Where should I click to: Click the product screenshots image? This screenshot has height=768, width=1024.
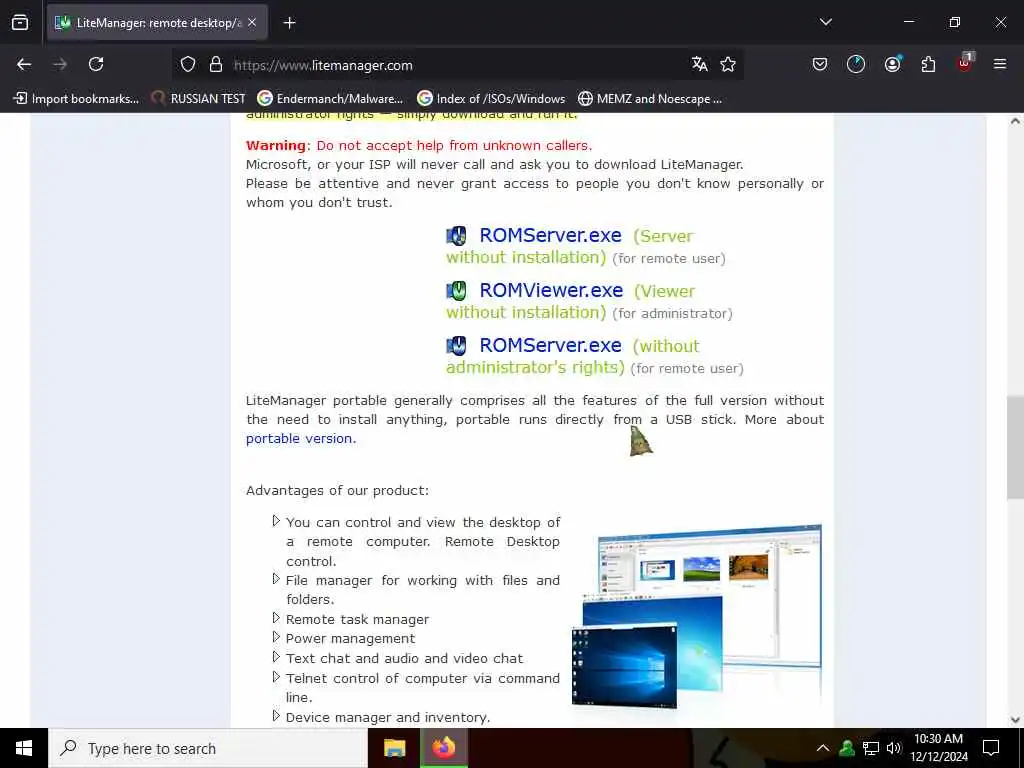click(696, 616)
